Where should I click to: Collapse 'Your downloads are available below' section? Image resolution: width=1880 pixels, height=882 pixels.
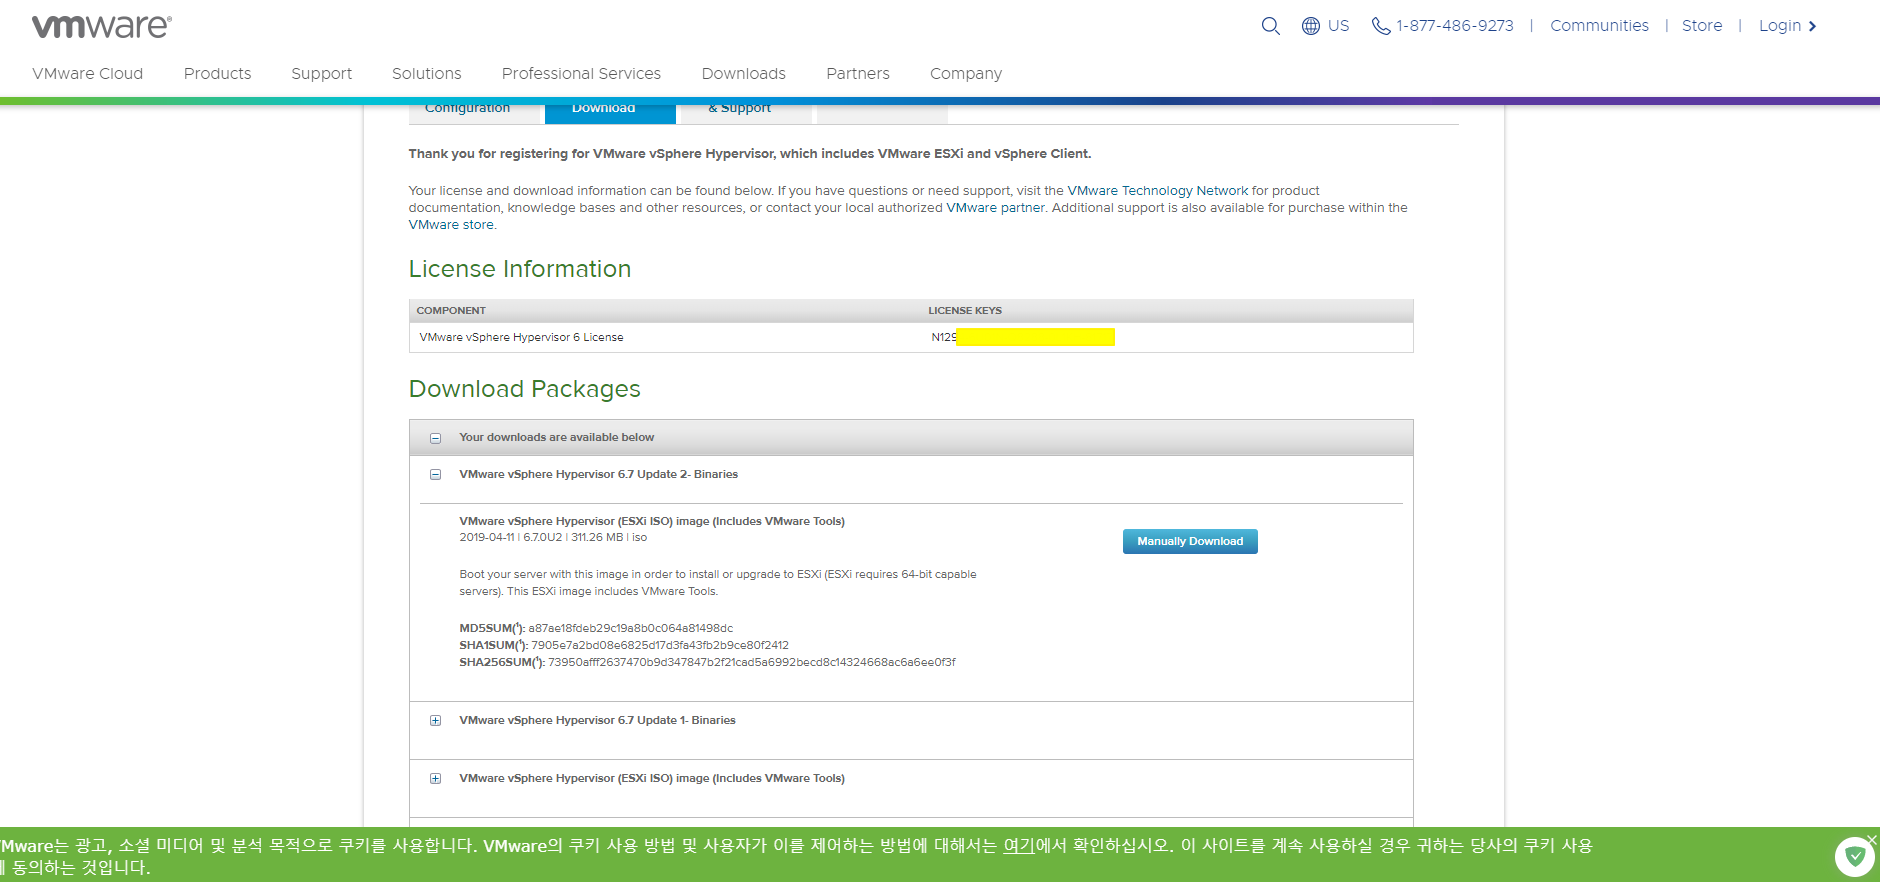(x=435, y=438)
